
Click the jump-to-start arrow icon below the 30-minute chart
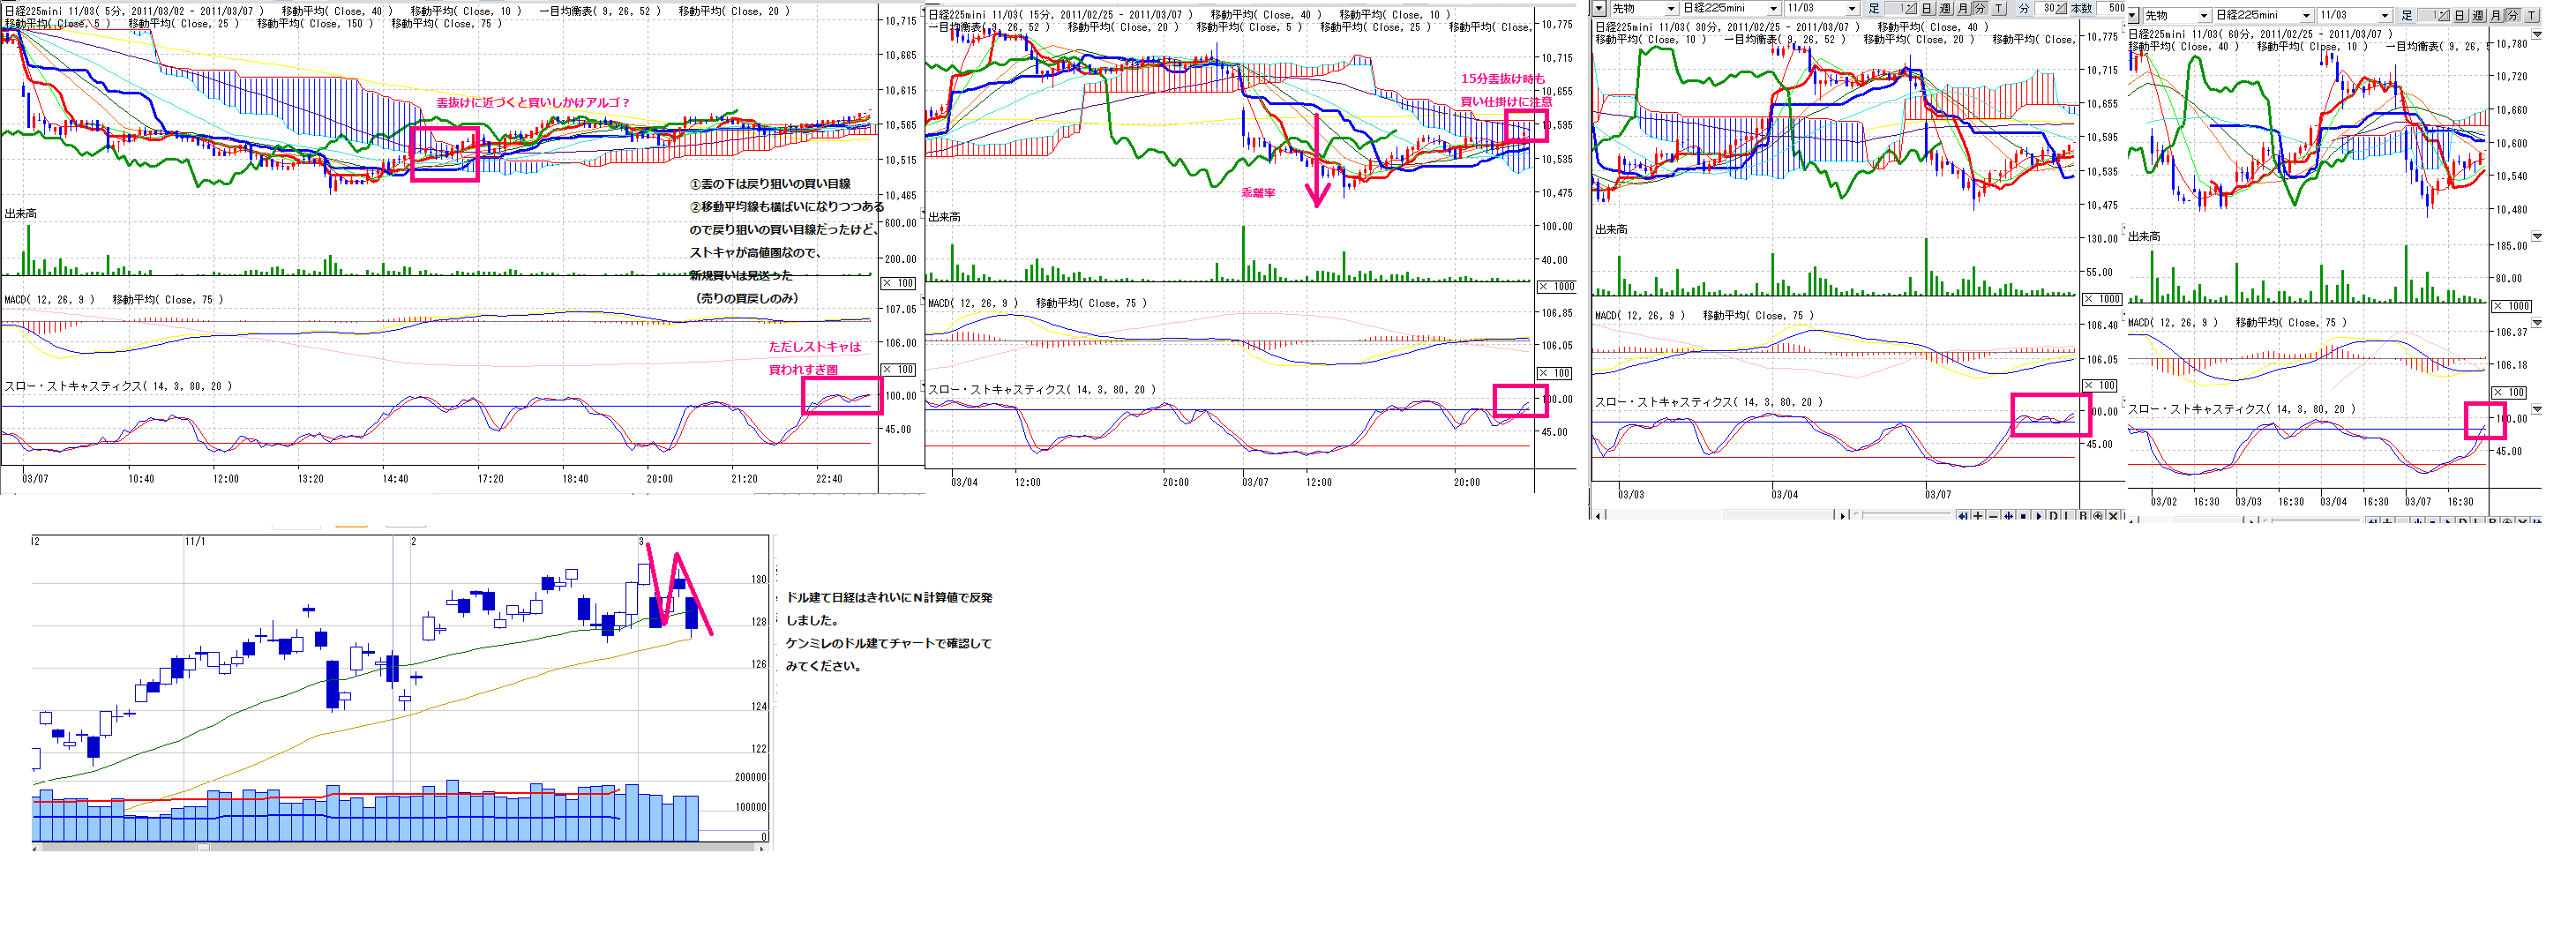tap(1963, 516)
